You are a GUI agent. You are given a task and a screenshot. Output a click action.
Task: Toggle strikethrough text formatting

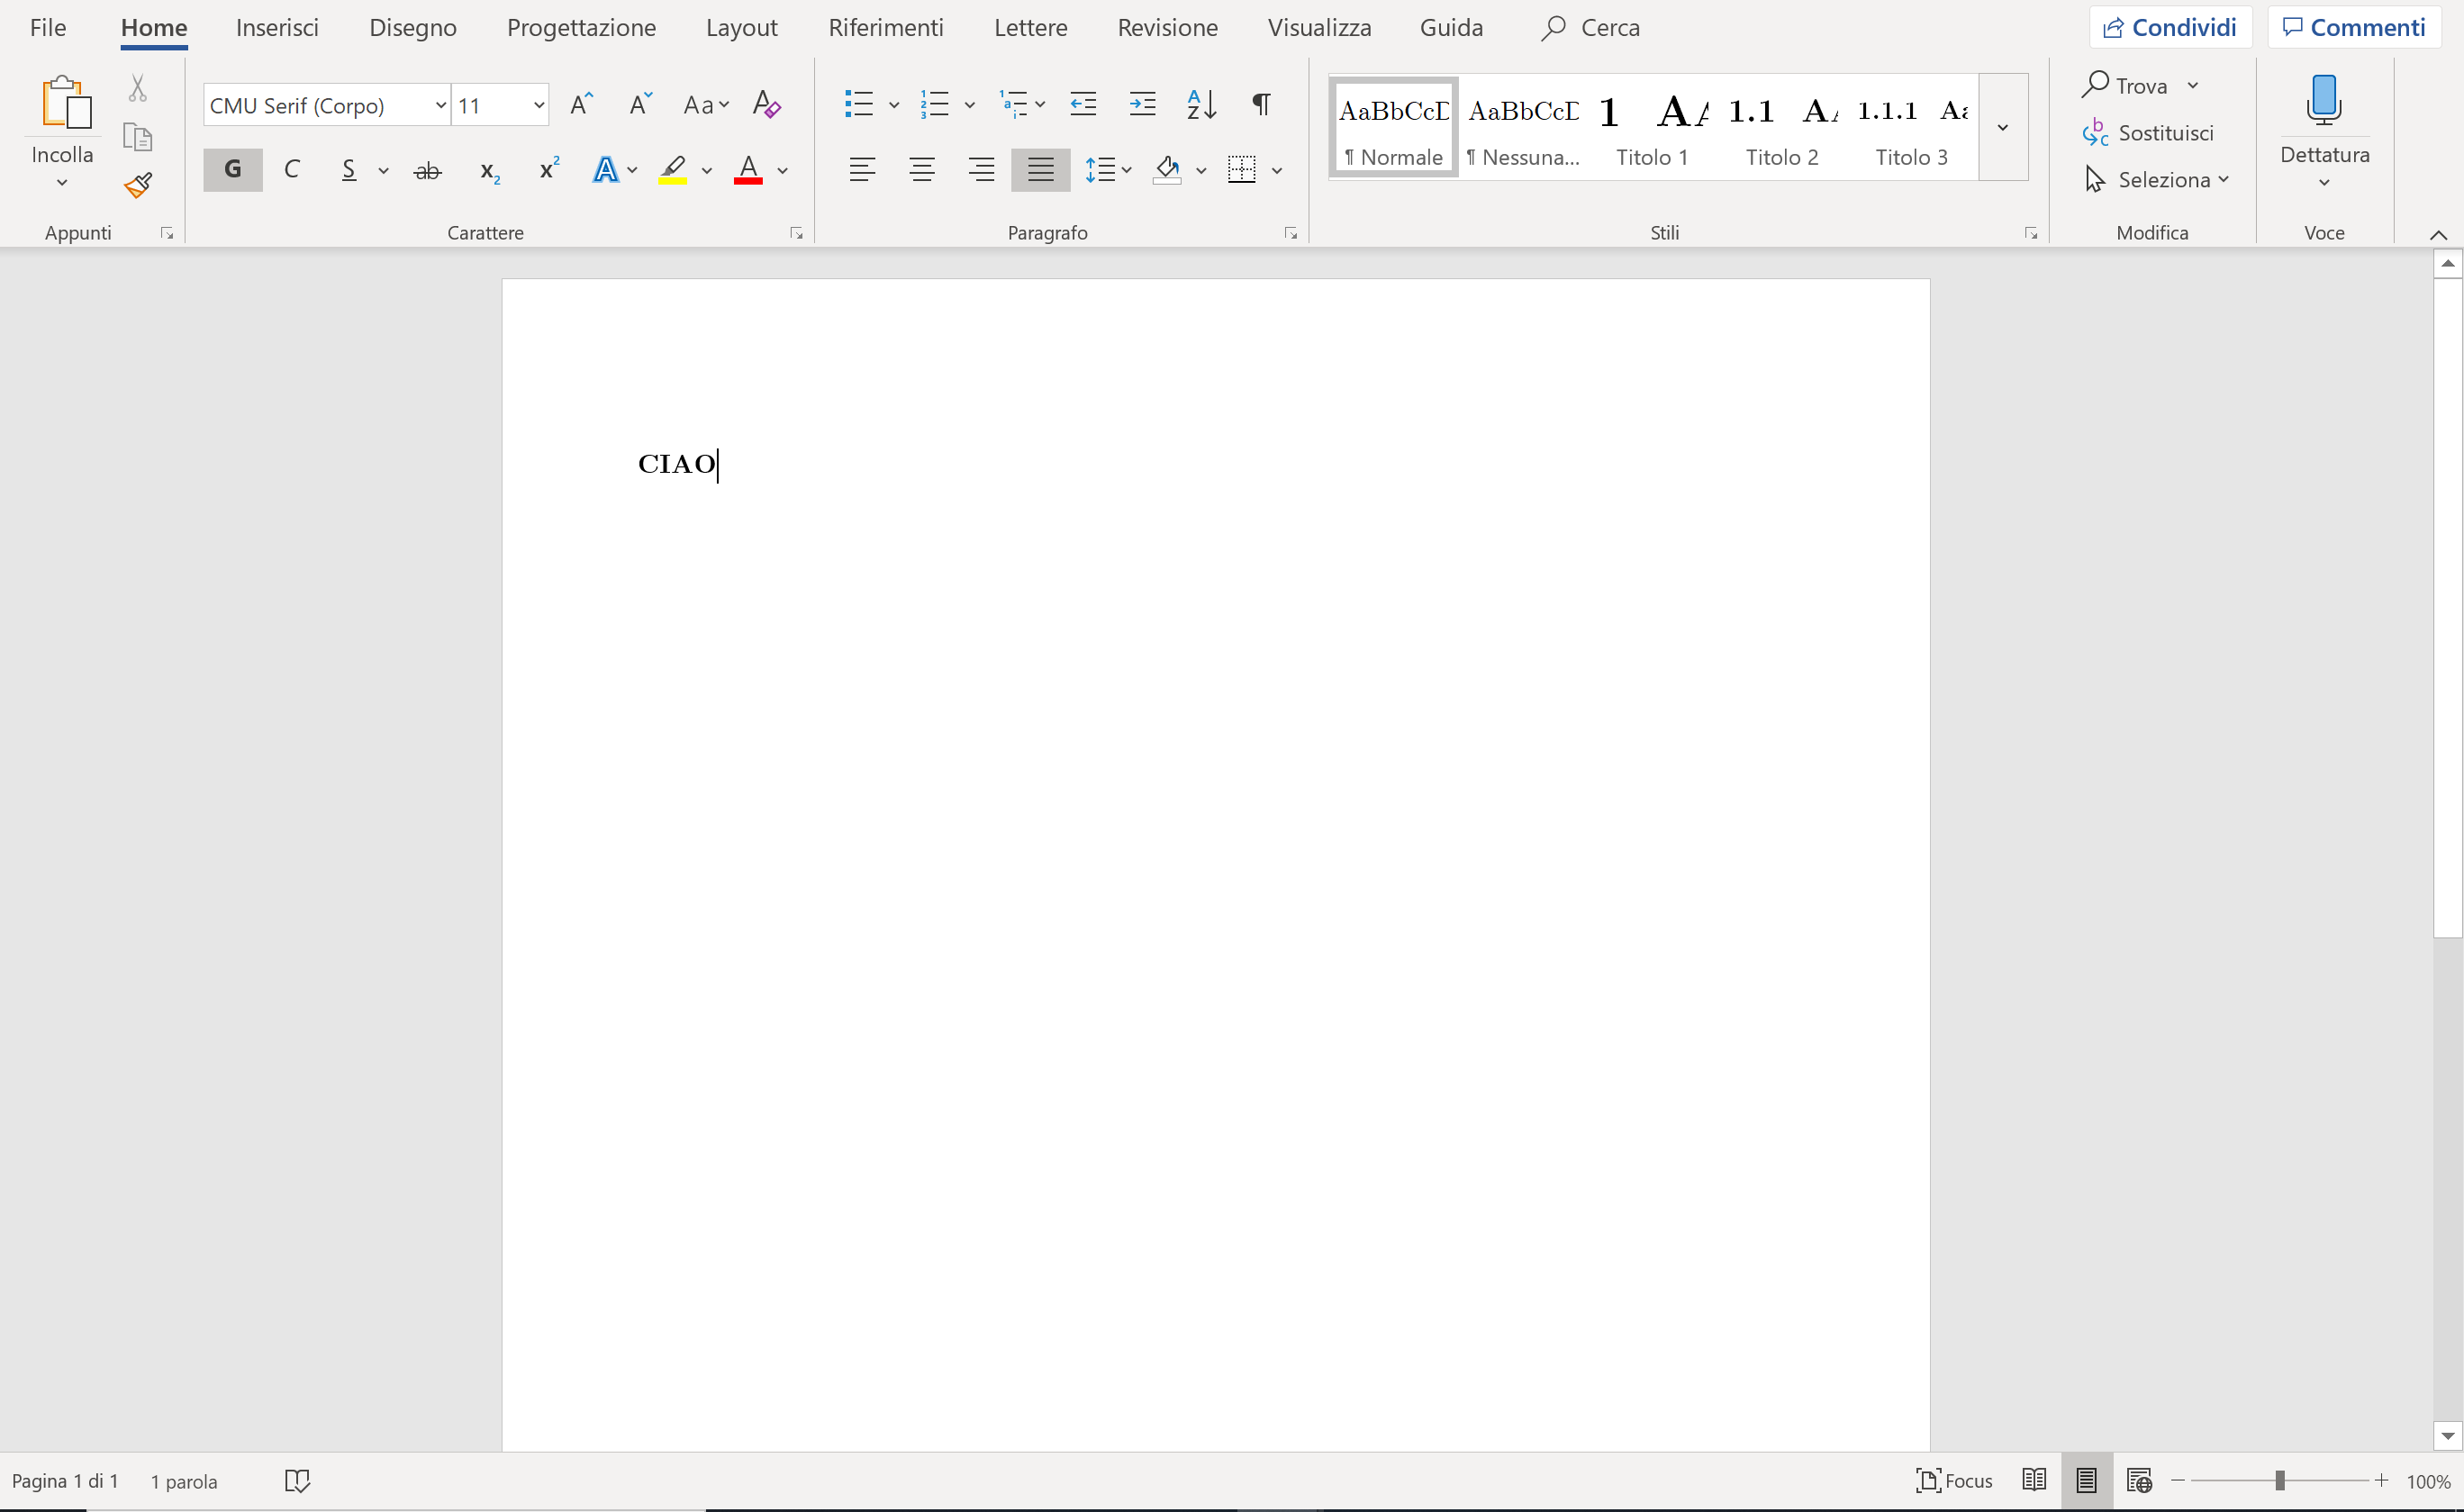pyautogui.click(x=427, y=170)
